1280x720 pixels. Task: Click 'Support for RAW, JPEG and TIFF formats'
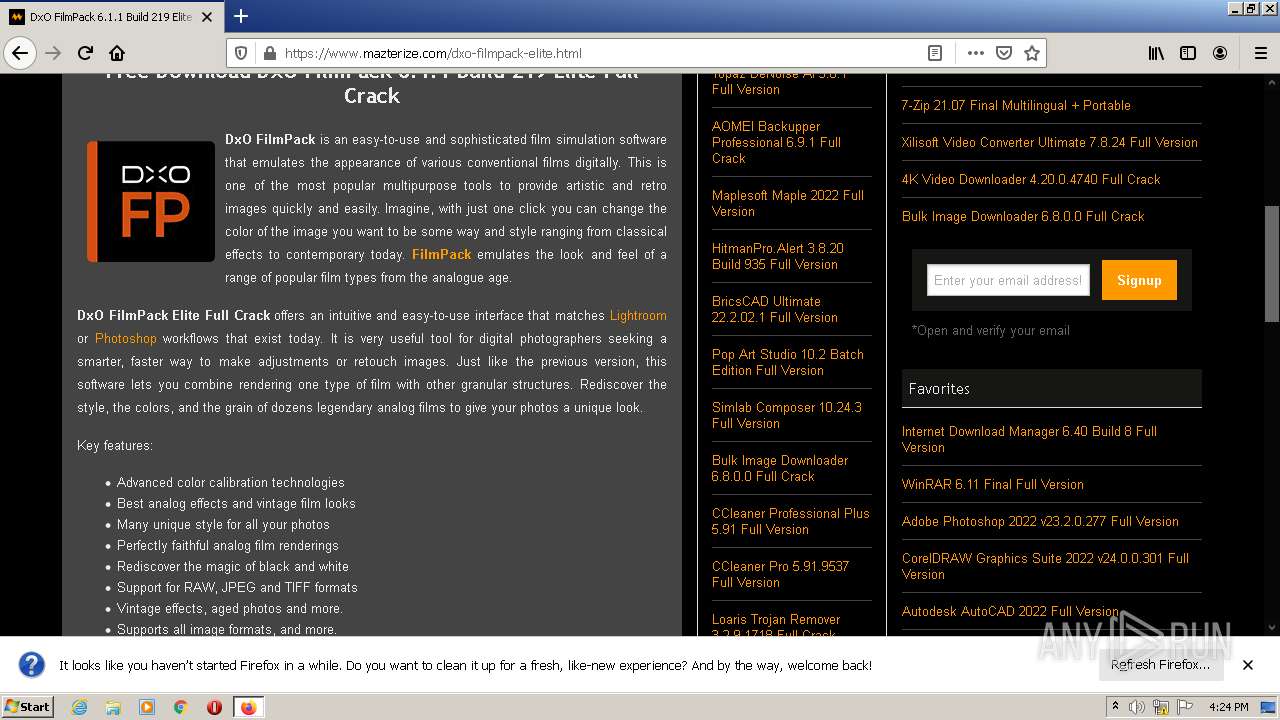pyautogui.click(x=237, y=587)
